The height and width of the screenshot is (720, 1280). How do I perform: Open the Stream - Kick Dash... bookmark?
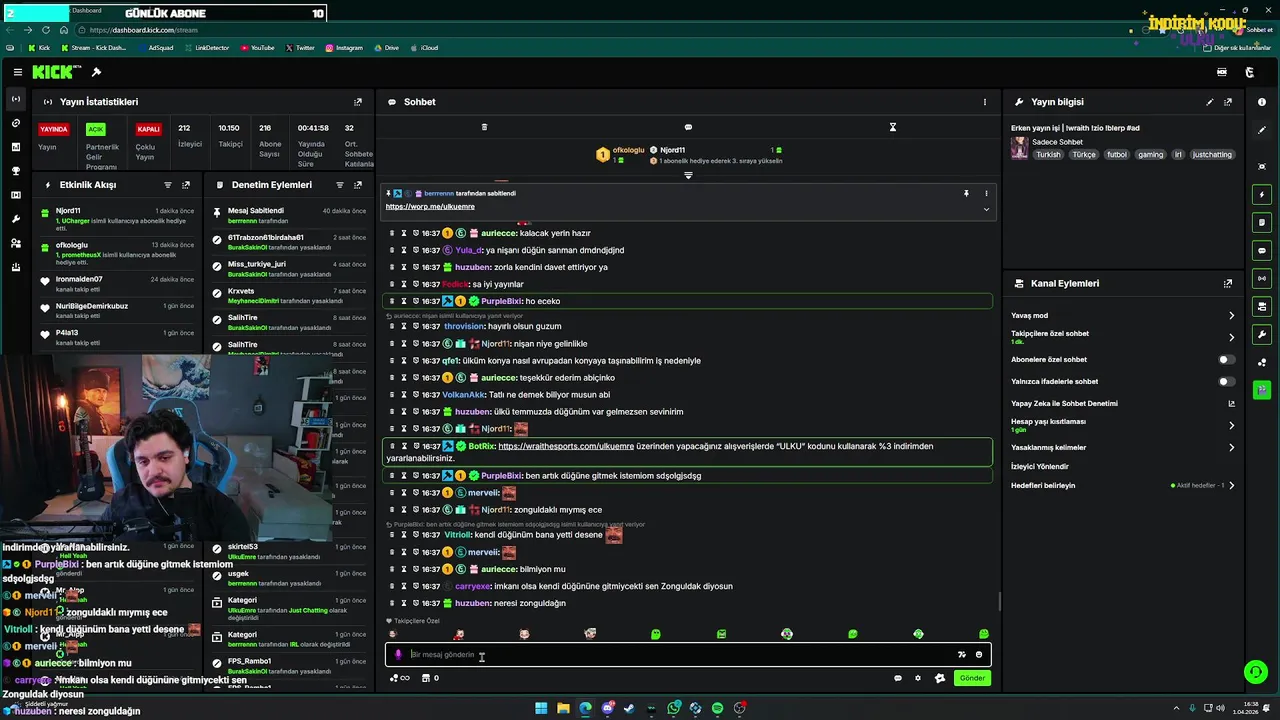[x=94, y=47]
